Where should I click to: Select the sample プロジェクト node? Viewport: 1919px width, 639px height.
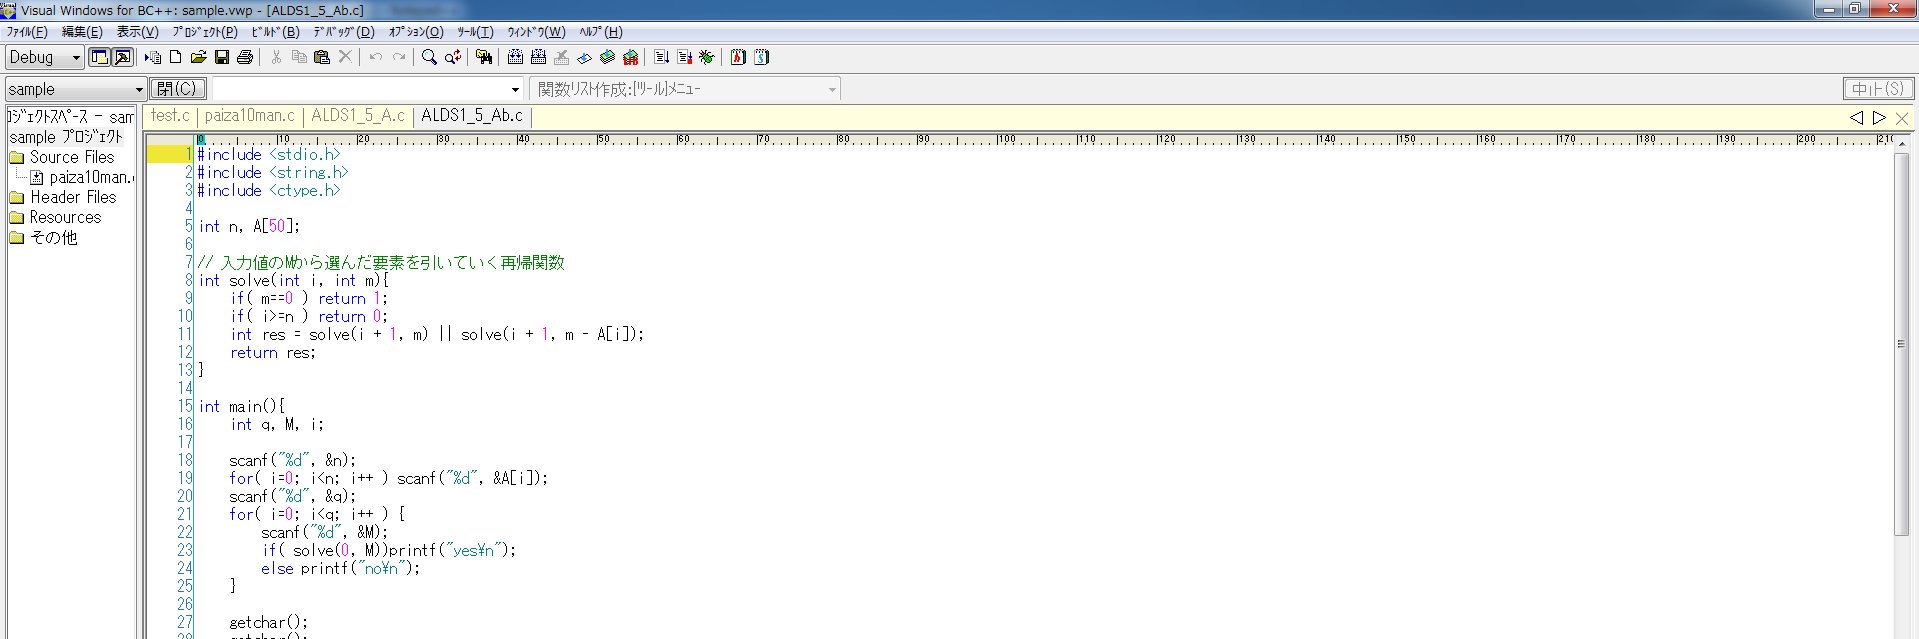click(67, 137)
